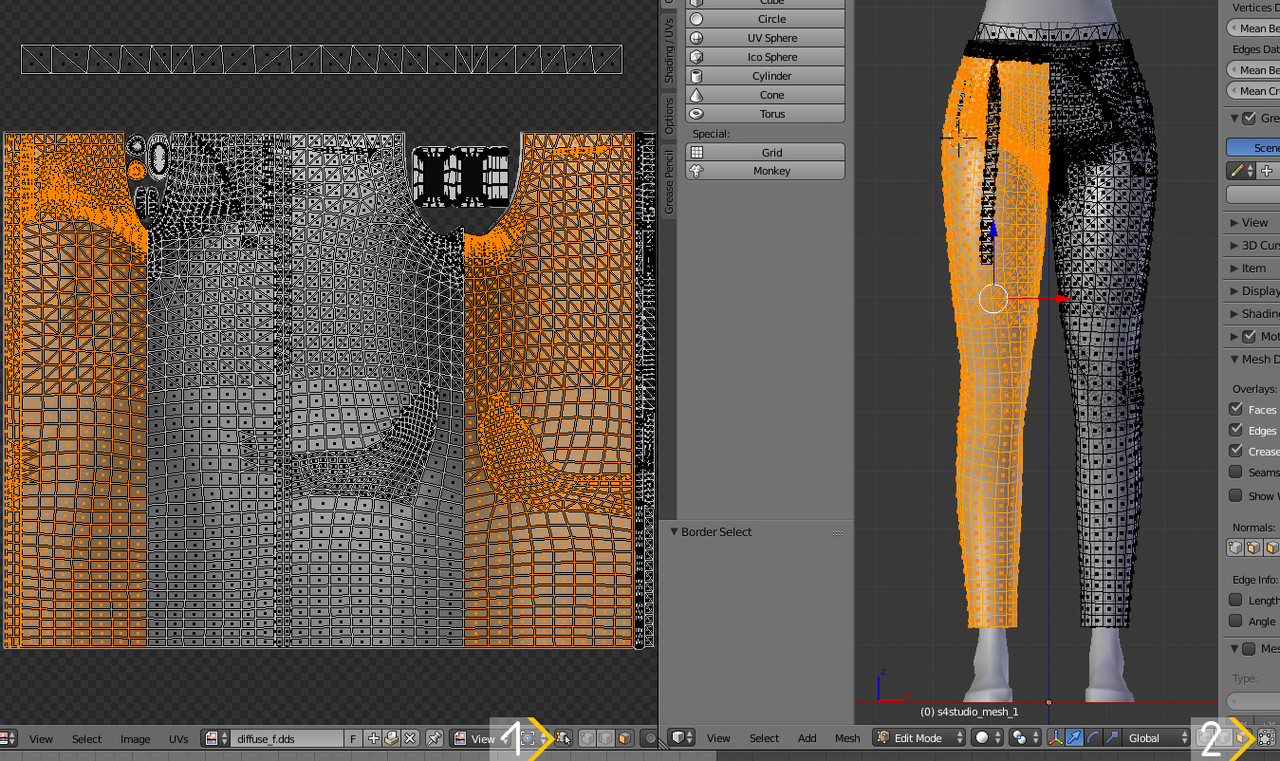Click open image folder icon in UV editor
Screen dimensions: 1280x761
[x=391, y=739]
